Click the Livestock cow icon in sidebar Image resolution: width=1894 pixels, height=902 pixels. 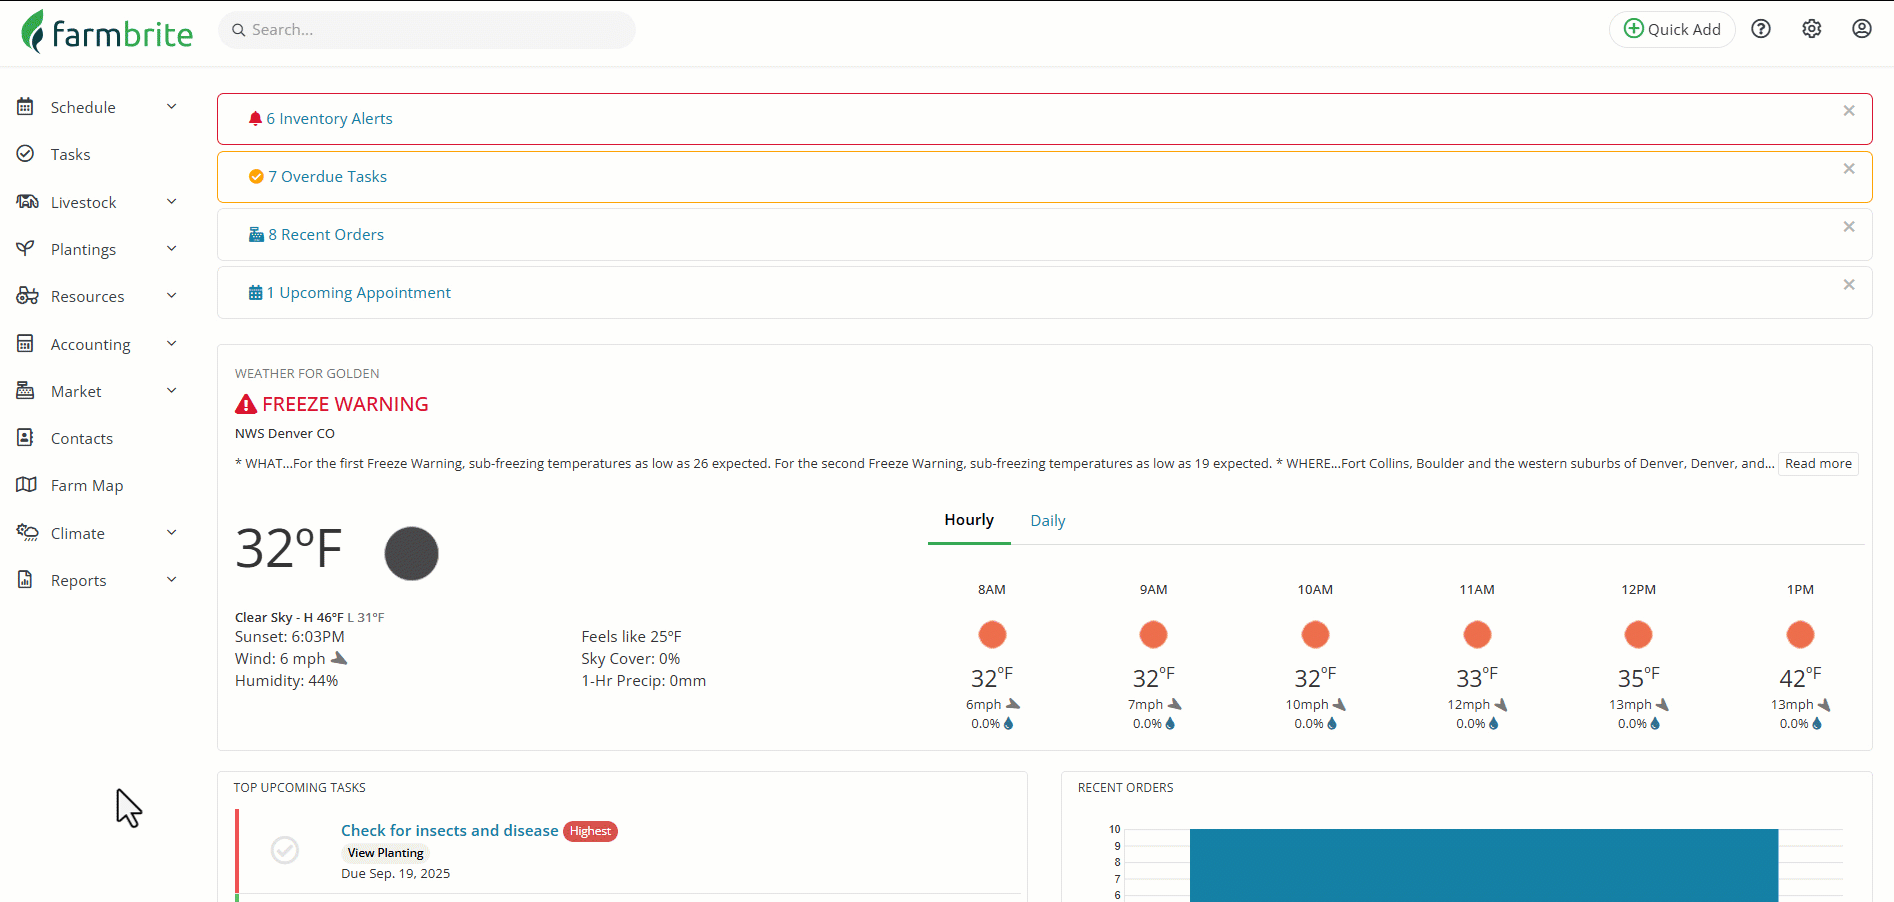click(x=27, y=201)
